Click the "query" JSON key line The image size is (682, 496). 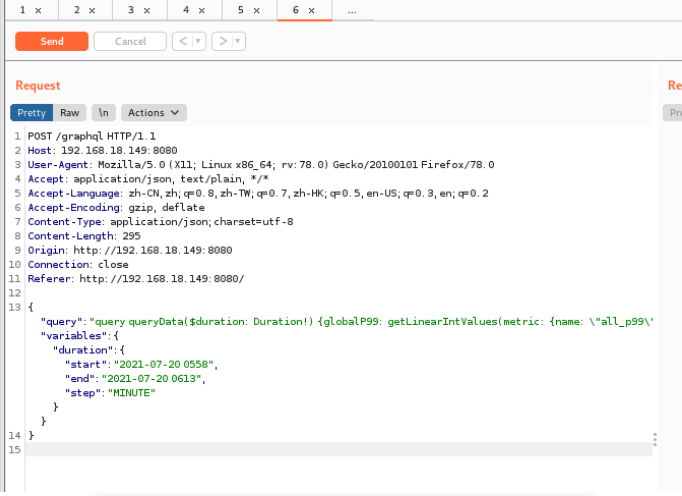(x=347, y=322)
